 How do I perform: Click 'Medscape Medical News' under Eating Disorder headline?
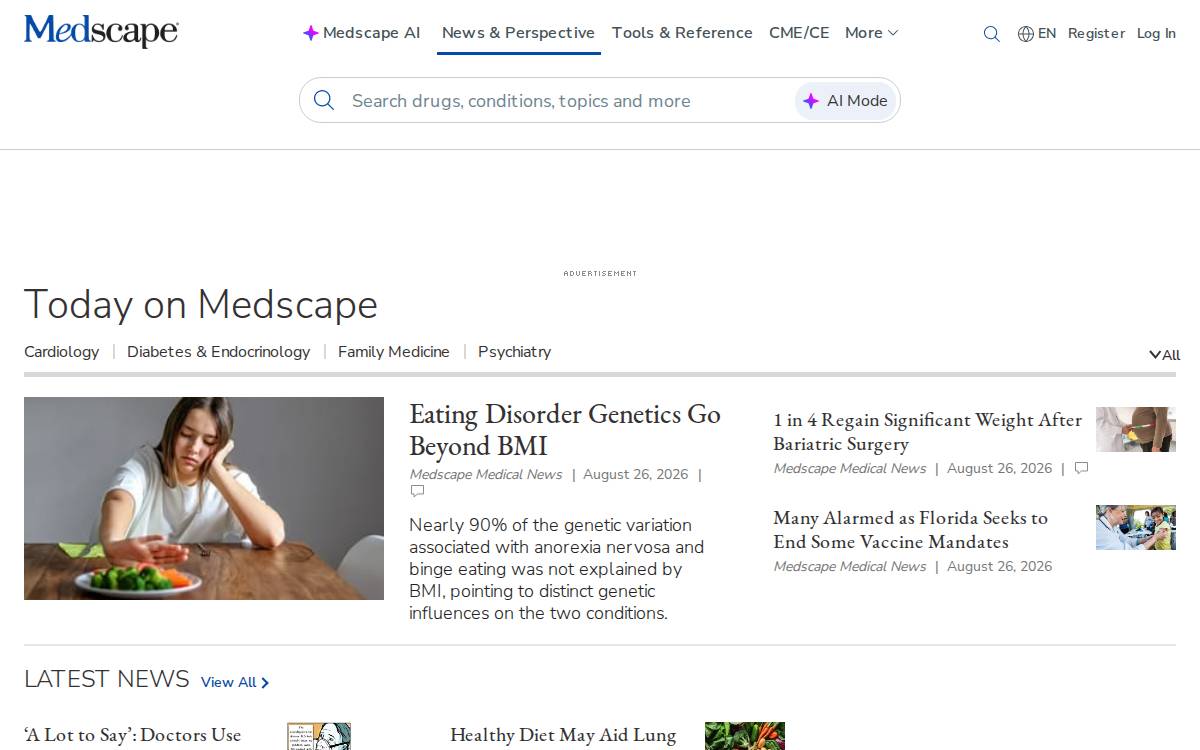(486, 474)
